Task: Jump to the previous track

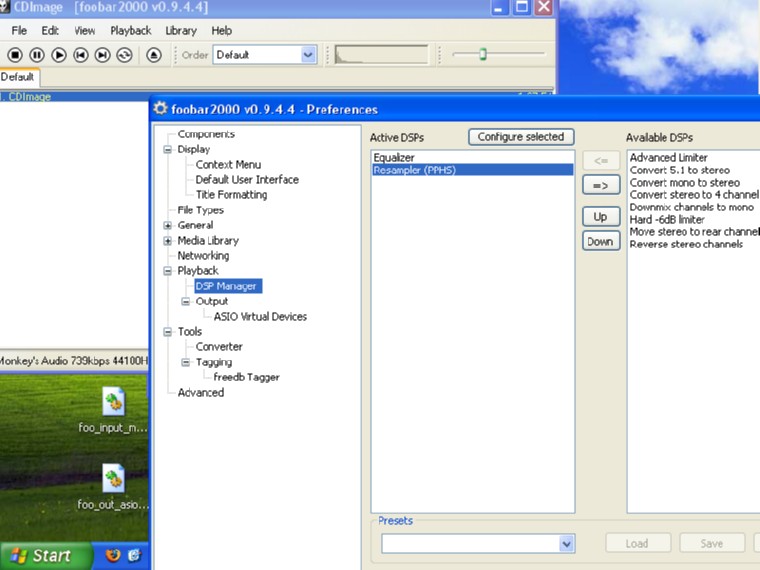Action: pyautogui.click(x=80, y=55)
